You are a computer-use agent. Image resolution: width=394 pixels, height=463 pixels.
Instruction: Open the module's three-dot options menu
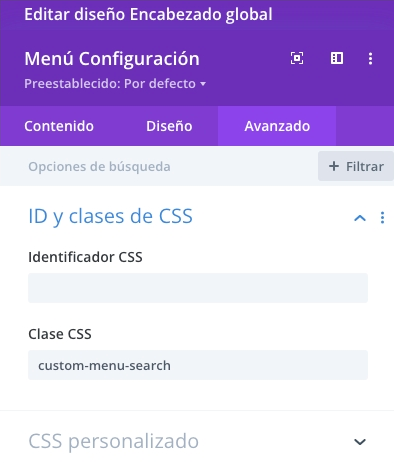[x=370, y=59]
